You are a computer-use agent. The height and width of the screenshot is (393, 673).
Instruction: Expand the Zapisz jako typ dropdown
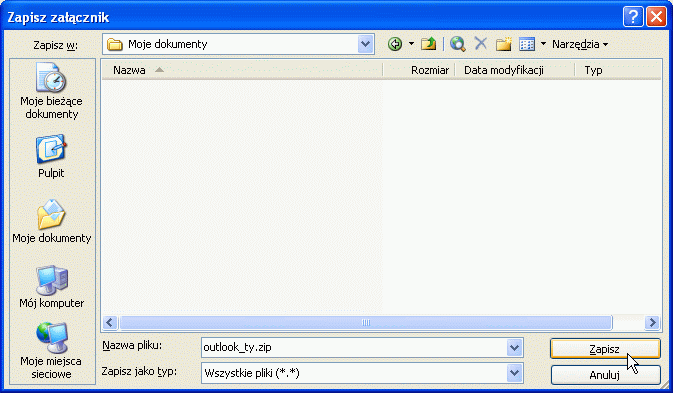coord(514,373)
